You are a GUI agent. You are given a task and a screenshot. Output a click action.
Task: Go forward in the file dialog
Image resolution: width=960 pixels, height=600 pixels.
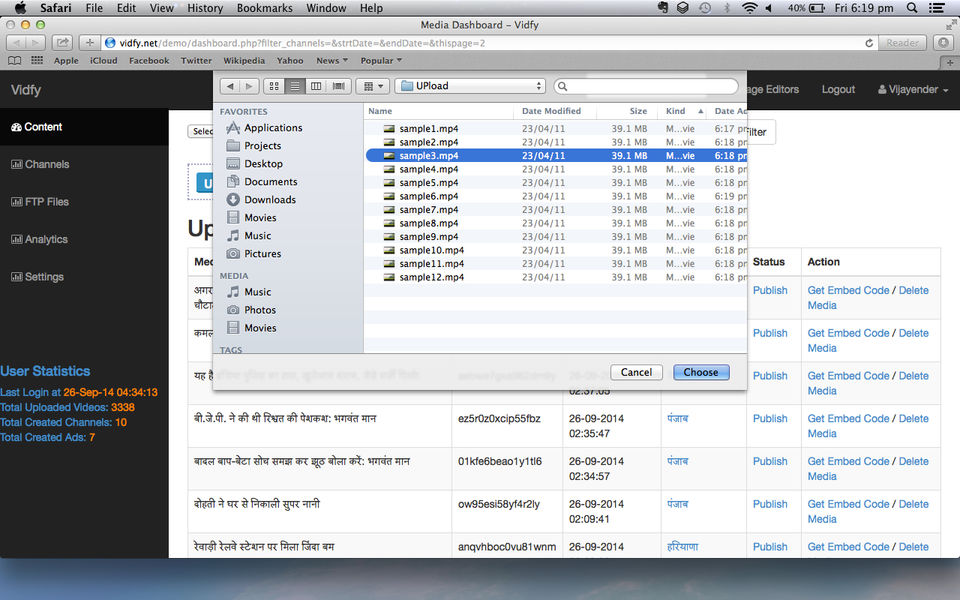[249, 86]
